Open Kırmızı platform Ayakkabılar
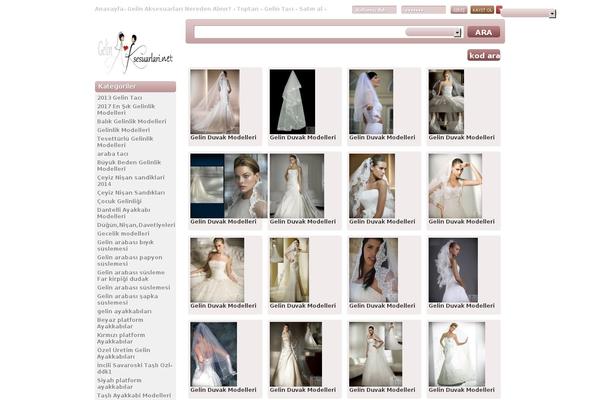The height and width of the screenshot is (400, 600). point(121,338)
